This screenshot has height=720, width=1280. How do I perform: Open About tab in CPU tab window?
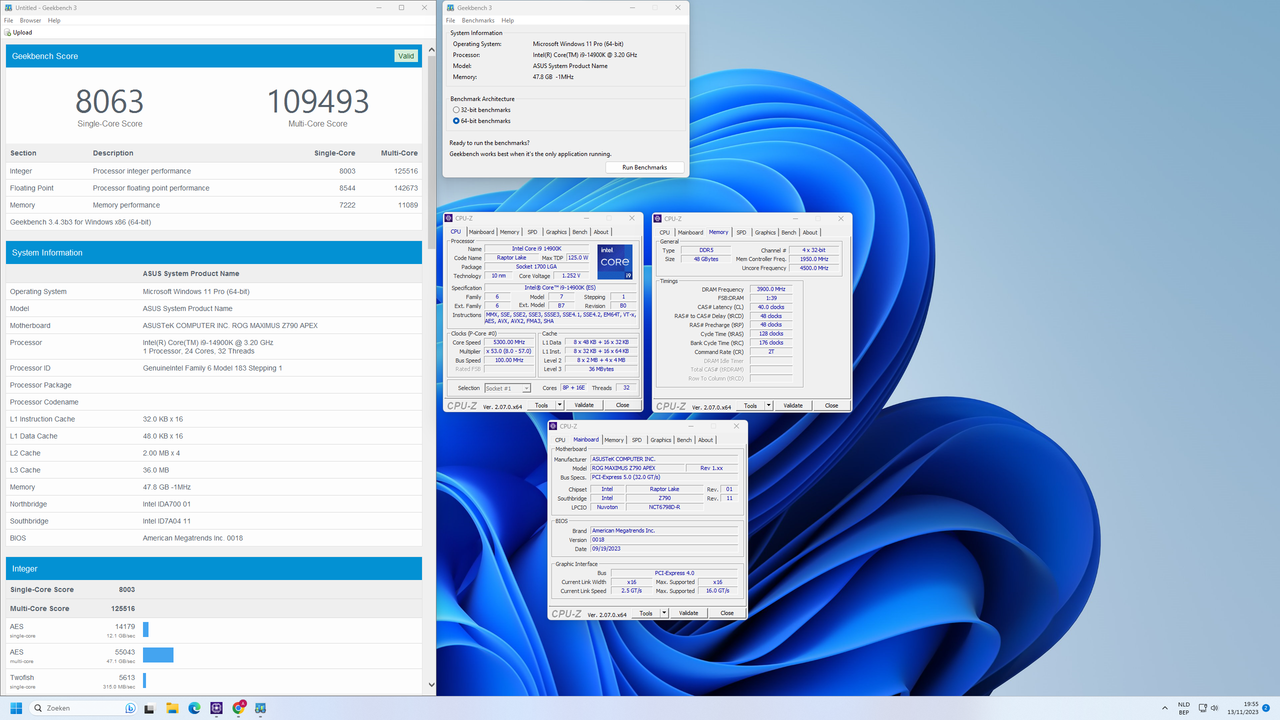601,232
